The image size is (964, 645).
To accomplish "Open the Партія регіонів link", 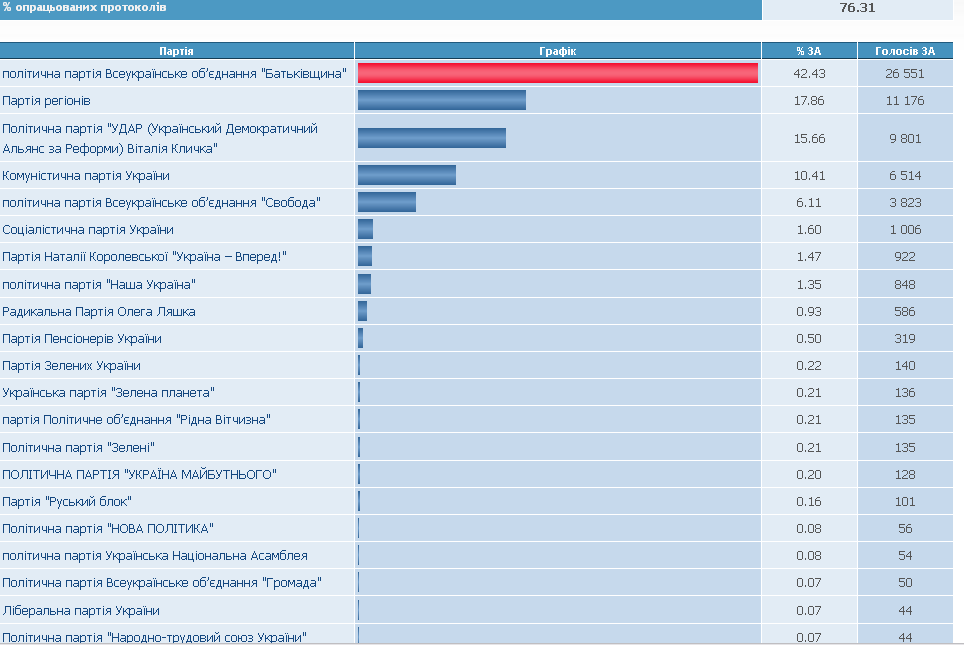I will [47, 101].
